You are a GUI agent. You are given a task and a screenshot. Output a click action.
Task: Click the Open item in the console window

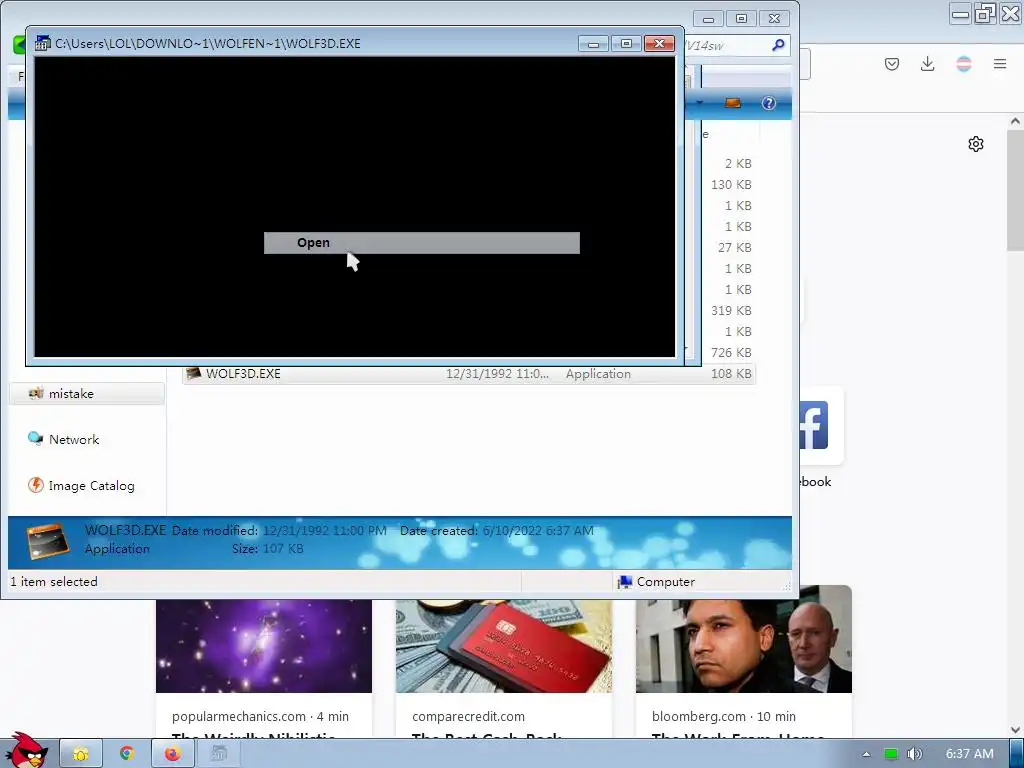pyautogui.click(x=421, y=243)
